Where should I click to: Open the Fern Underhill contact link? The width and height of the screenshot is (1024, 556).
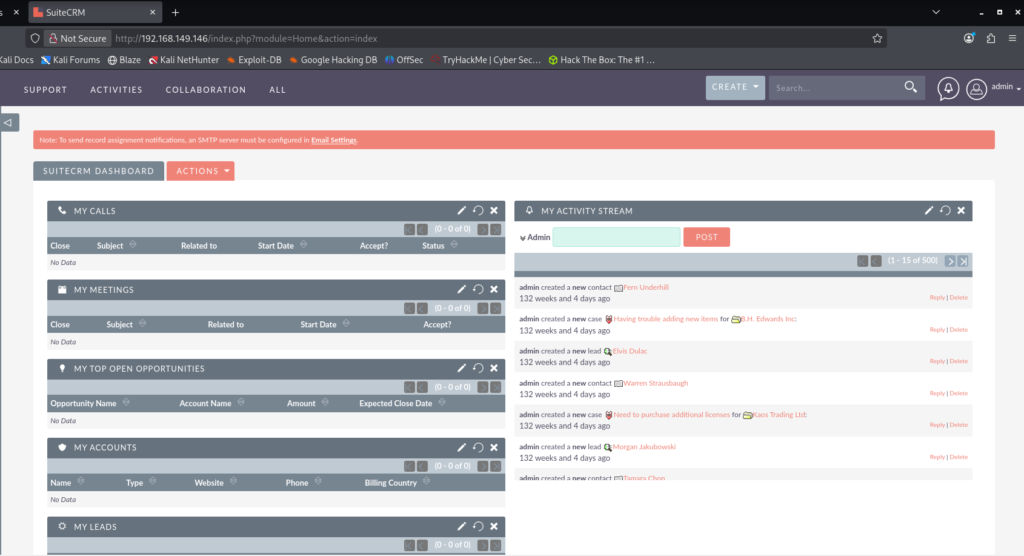click(x=645, y=287)
